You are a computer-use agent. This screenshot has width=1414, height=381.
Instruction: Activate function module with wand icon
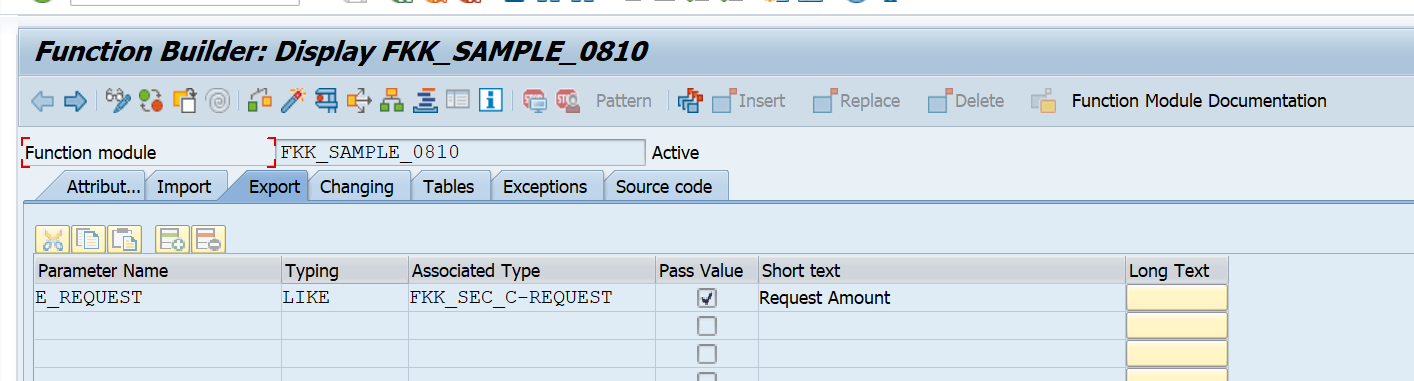pyautogui.click(x=293, y=100)
